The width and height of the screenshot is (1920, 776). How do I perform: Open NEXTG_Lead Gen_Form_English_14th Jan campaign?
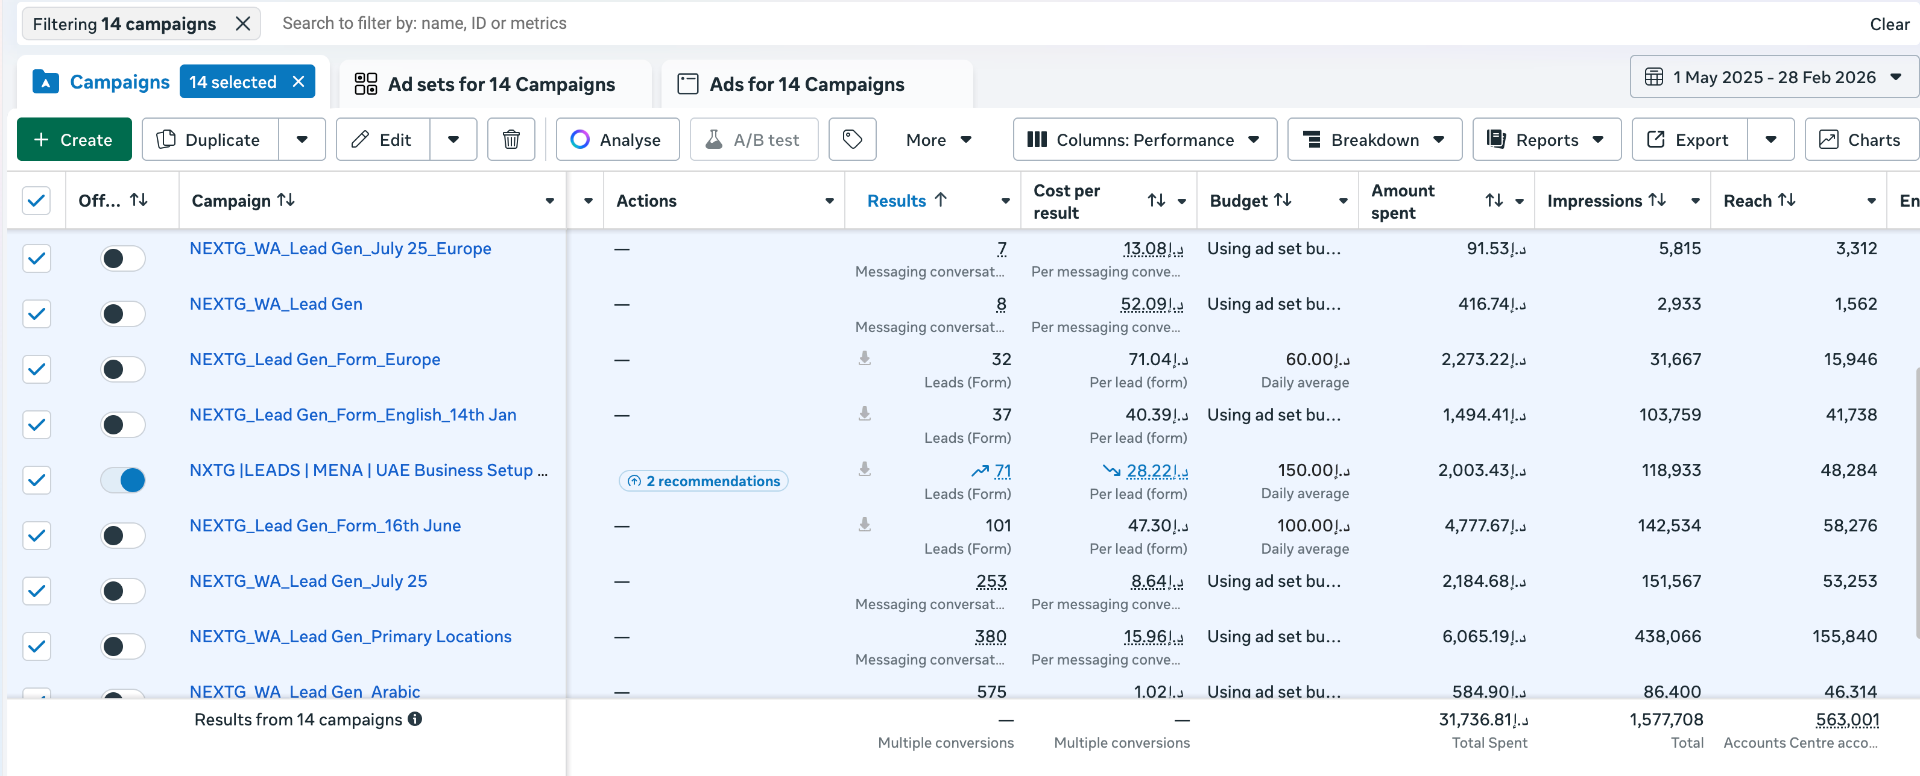coord(353,414)
